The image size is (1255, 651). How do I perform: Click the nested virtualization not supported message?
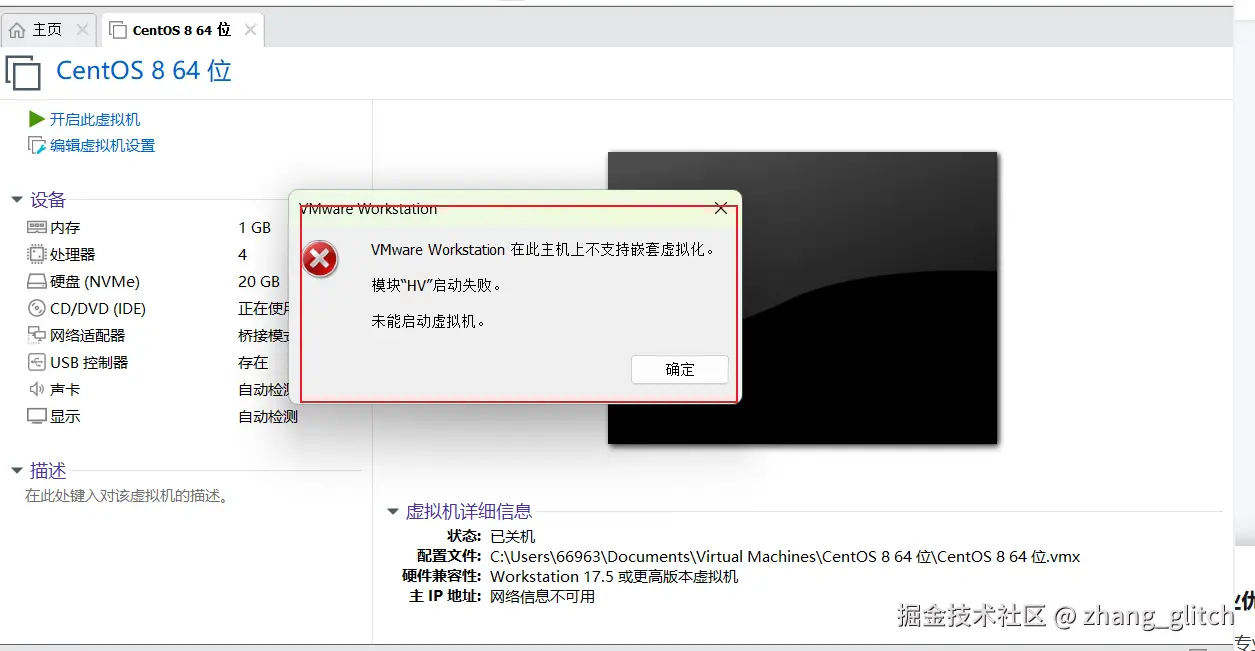coord(544,249)
